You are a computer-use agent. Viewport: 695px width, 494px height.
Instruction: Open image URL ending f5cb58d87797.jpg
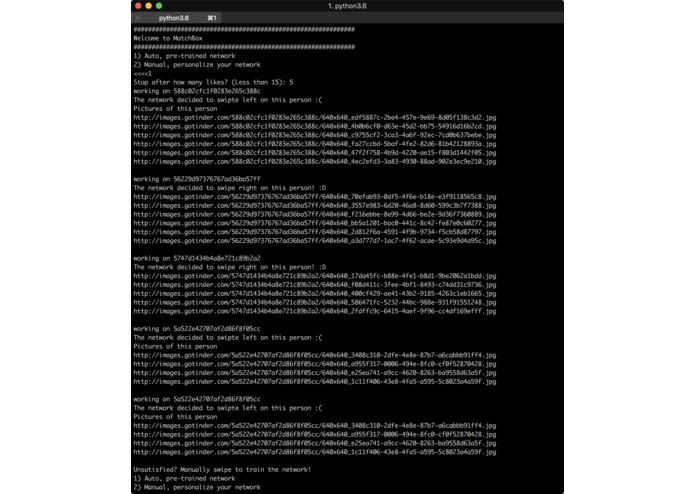315,232
